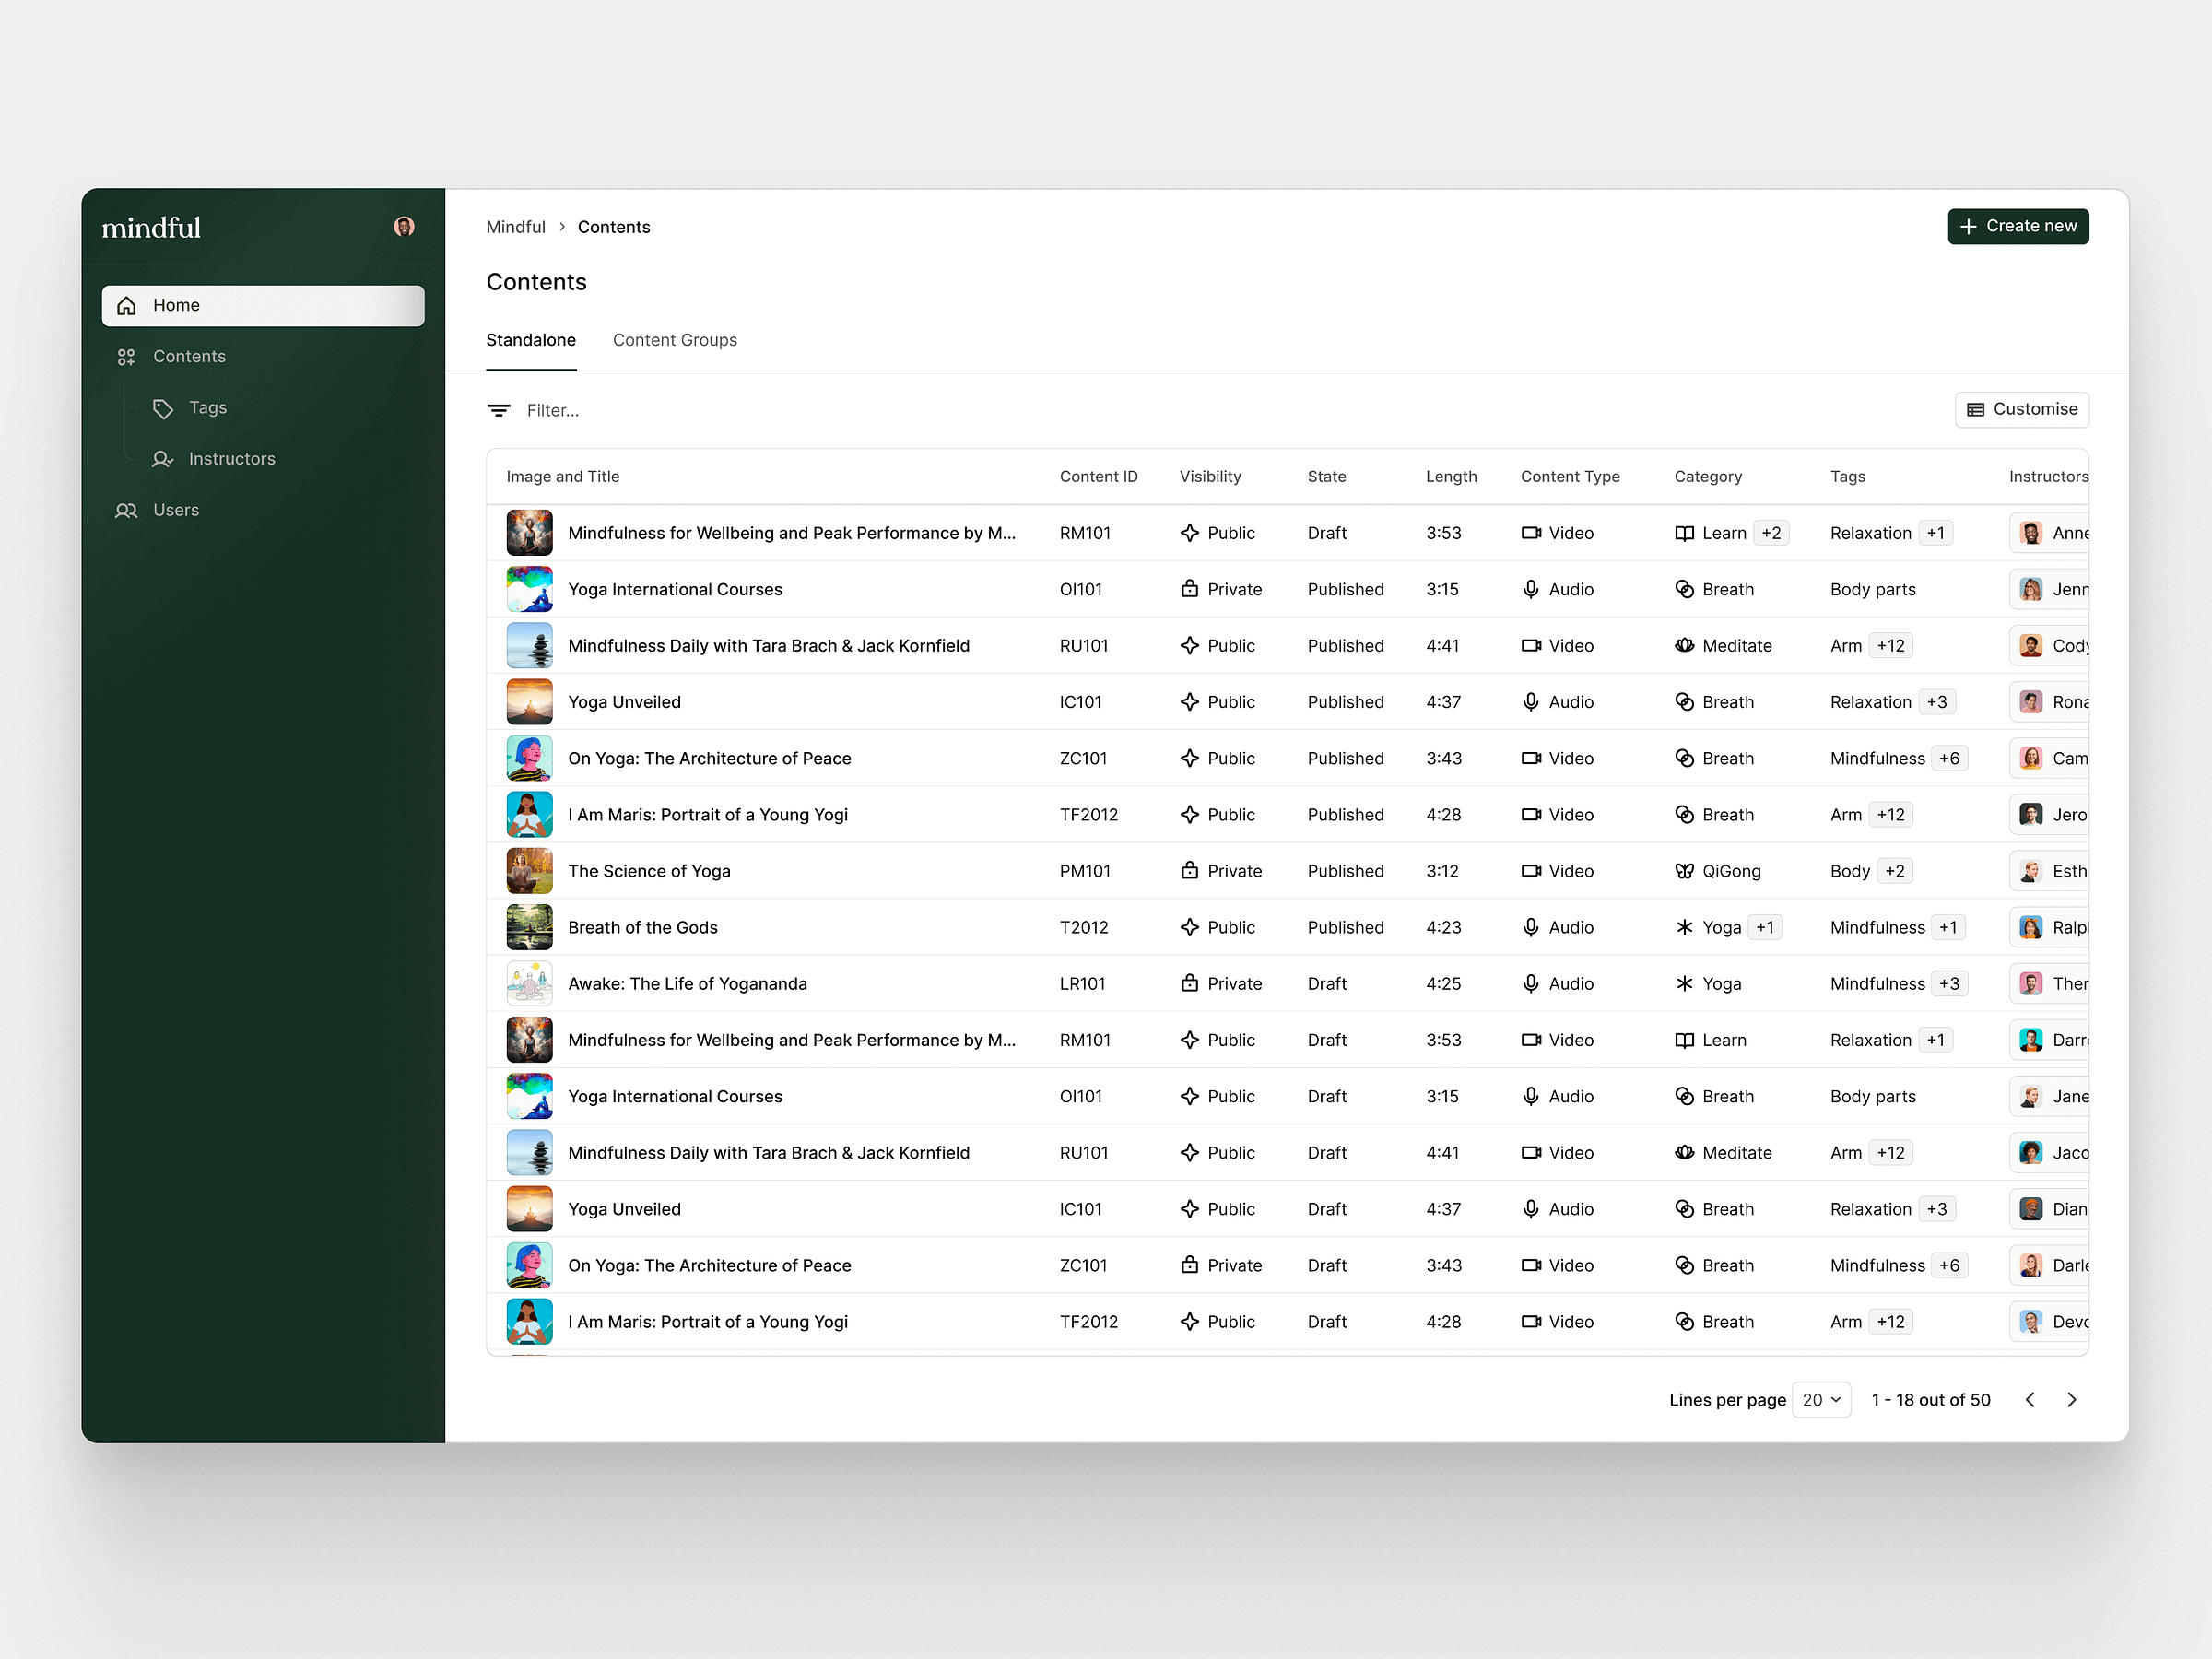The width and height of the screenshot is (2212, 1659).
Task: Click the QiGong butterfly icon in the PM101 row
Action: pos(1684,871)
